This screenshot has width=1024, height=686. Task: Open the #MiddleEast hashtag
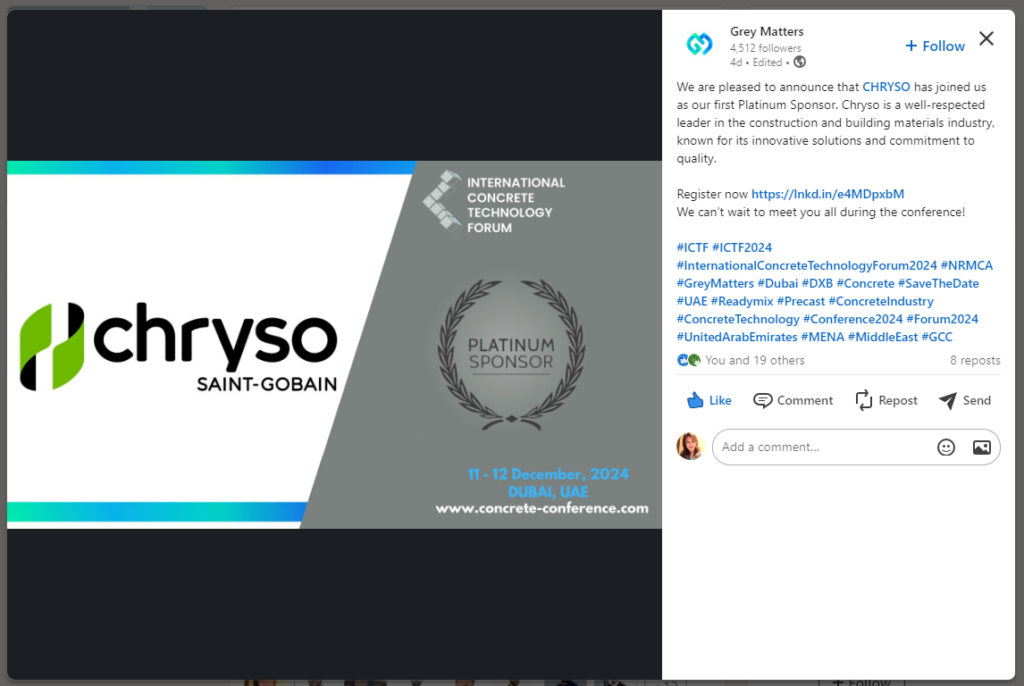(x=883, y=337)
